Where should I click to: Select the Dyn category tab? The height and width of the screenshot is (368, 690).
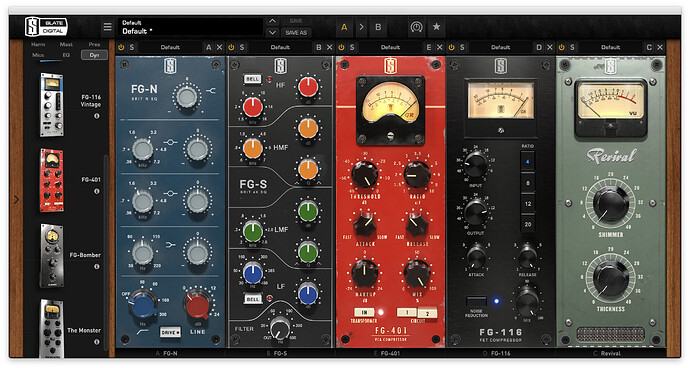coord(94,55)
